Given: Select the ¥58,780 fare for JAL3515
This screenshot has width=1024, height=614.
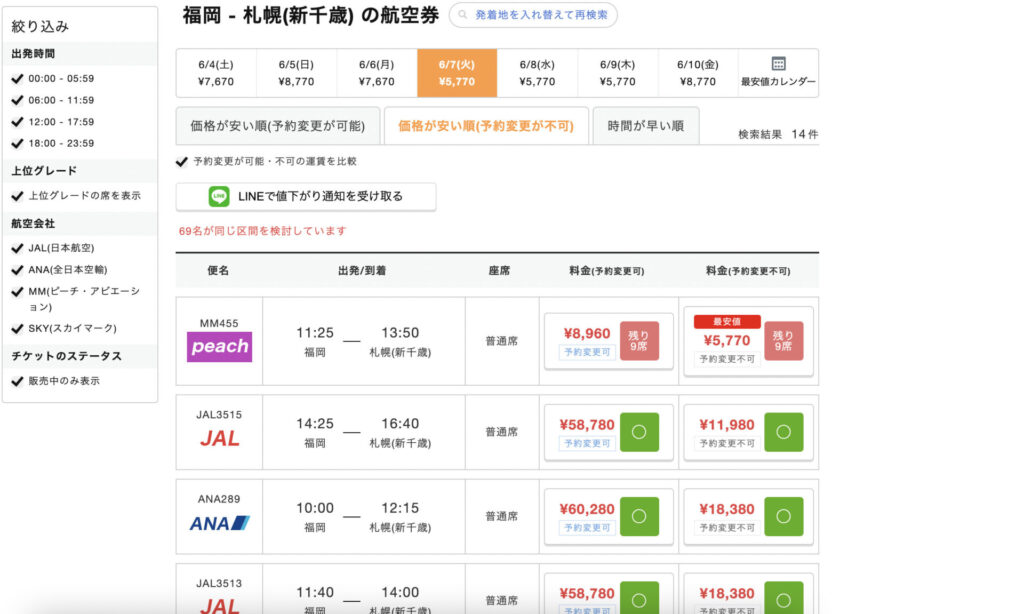Looking at the screenshot, I should coord(609,432).
